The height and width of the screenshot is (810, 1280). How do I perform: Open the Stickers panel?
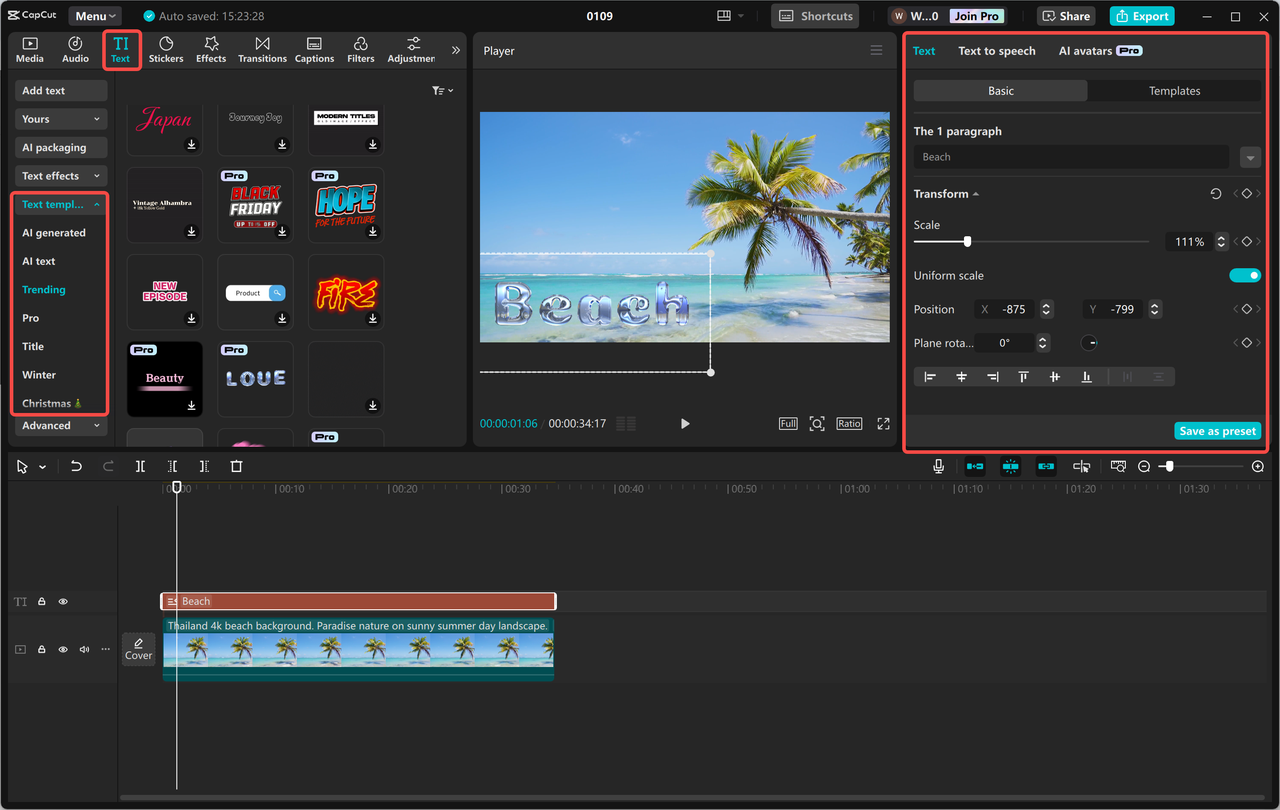[x=166, y=49]
